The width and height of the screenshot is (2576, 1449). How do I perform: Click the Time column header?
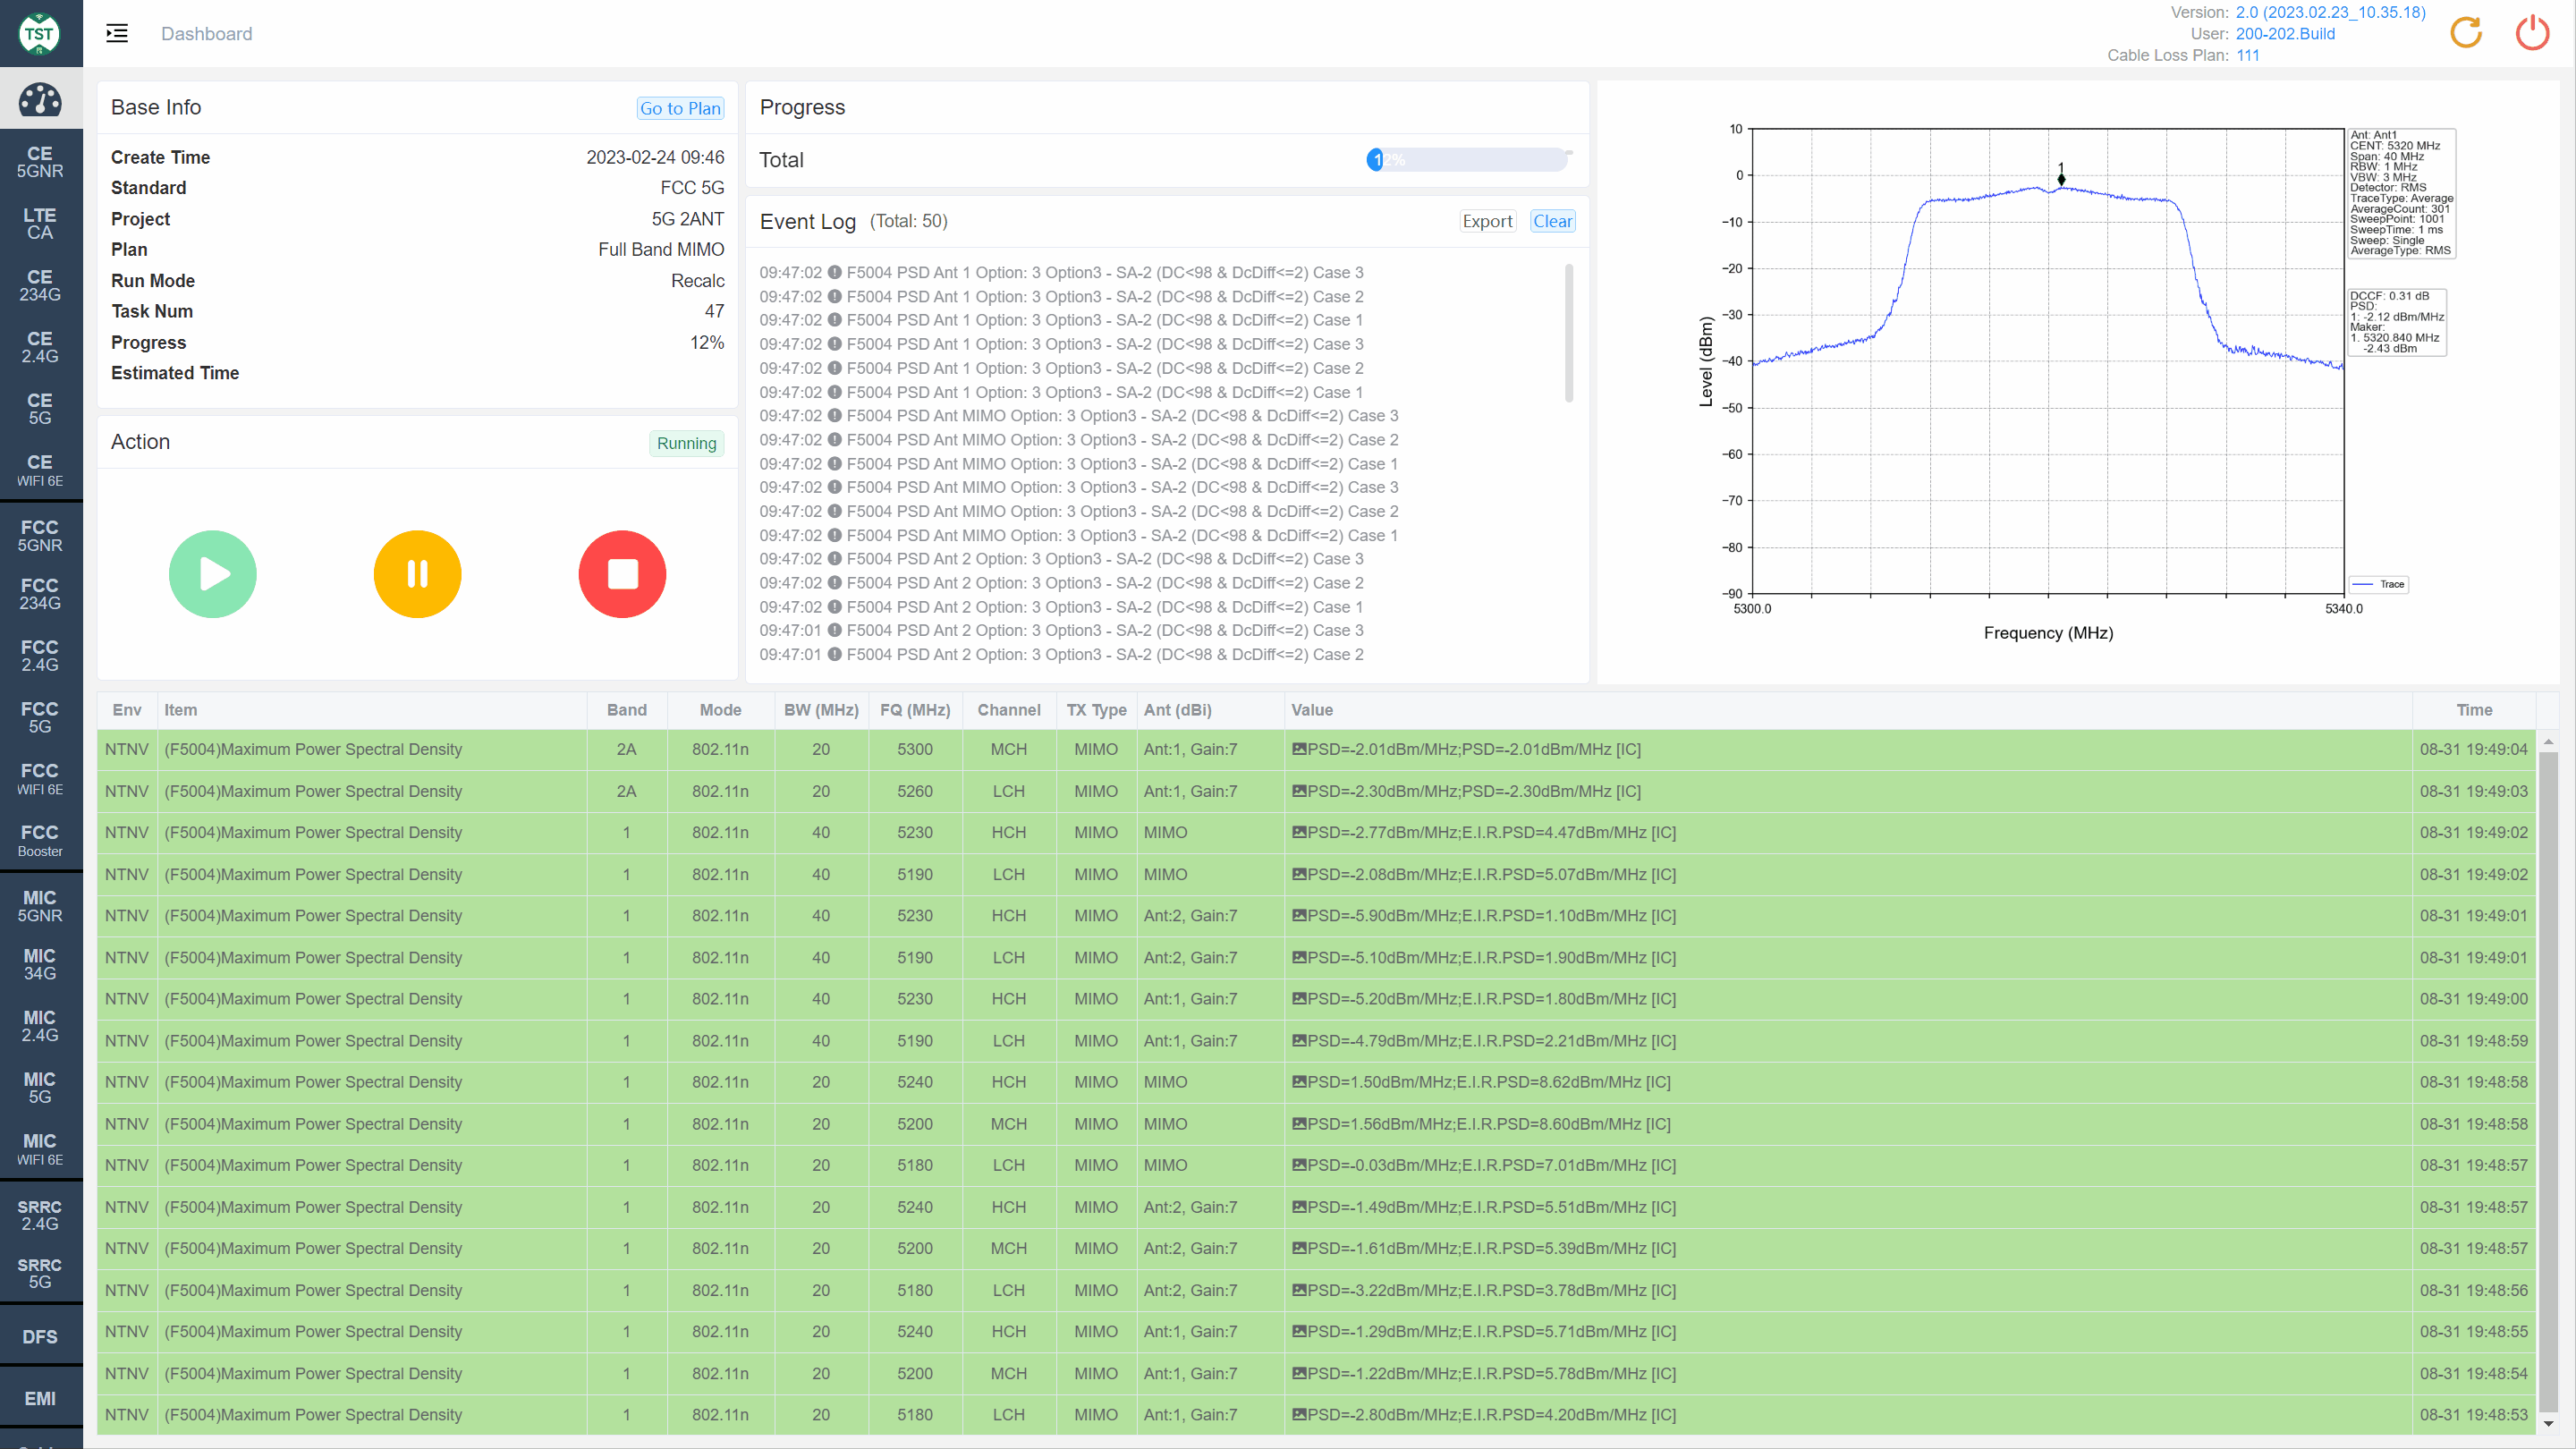pos(2474,710)
